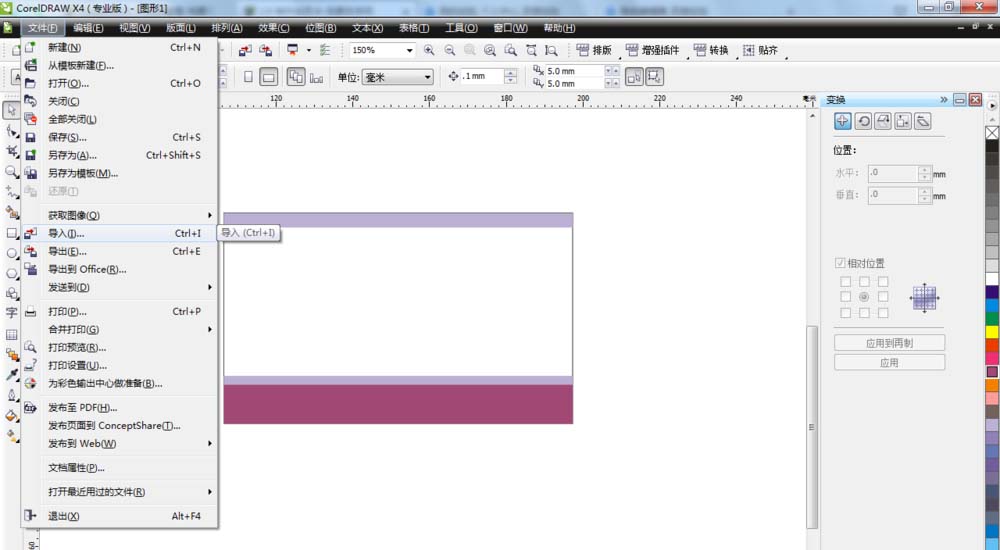Select the Text tool in the toolbox

tap(11, 313)
